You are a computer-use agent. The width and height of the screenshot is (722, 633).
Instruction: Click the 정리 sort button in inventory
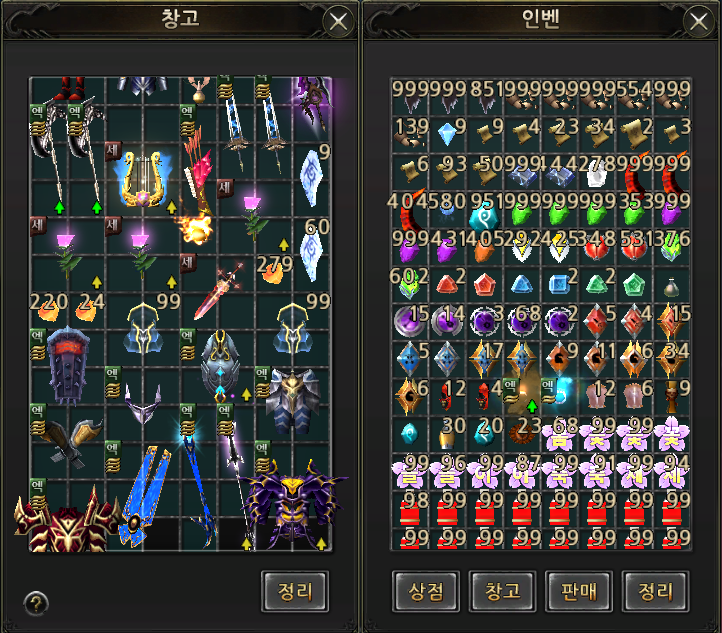[655, 592]
